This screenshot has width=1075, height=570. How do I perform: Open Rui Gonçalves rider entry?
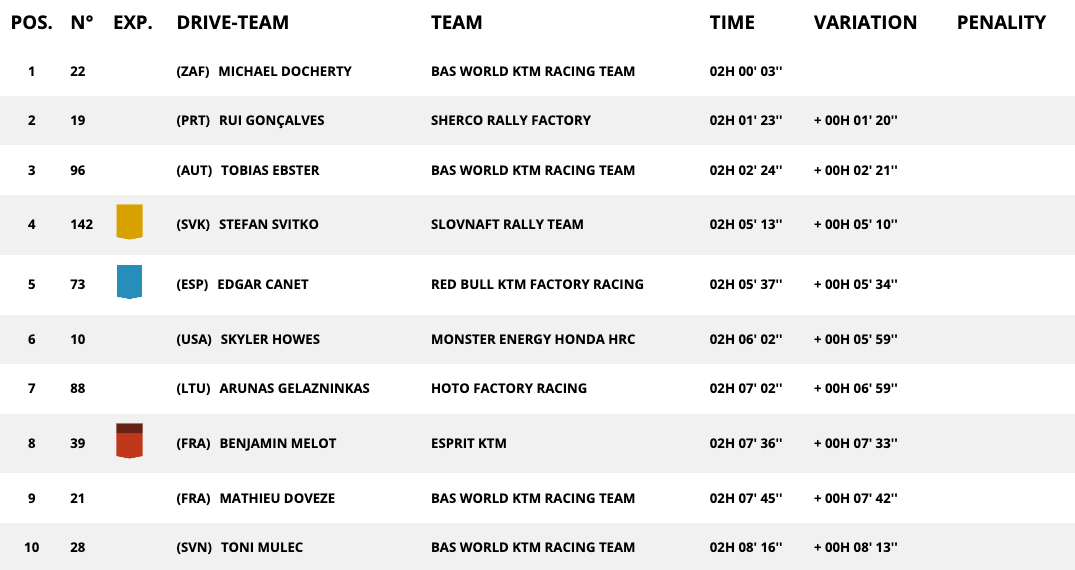tap(271, 120)
